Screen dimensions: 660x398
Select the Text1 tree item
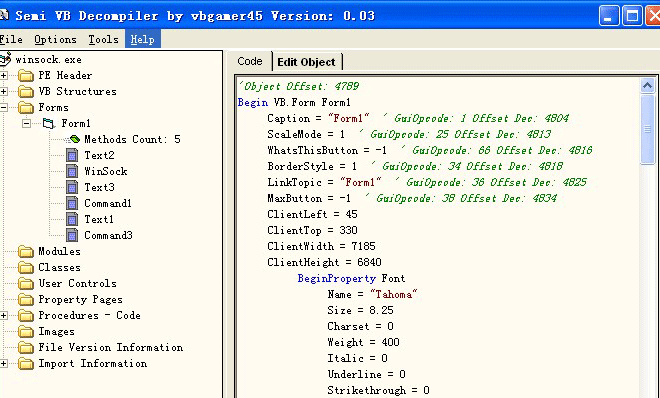99,219
